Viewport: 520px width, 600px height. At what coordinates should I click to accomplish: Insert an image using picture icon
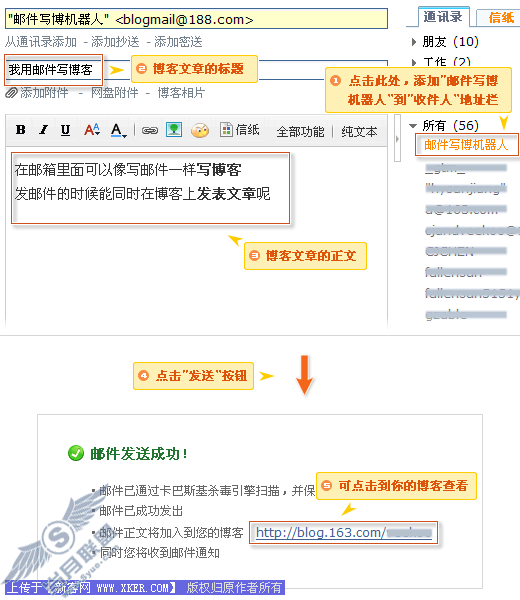click(174, 130)
